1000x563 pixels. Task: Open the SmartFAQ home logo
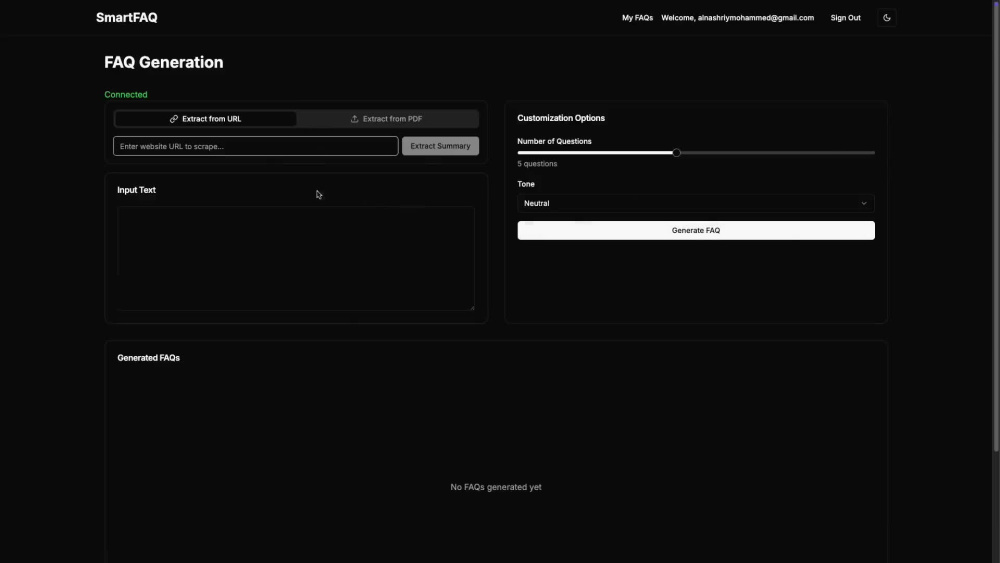(126, 18)
